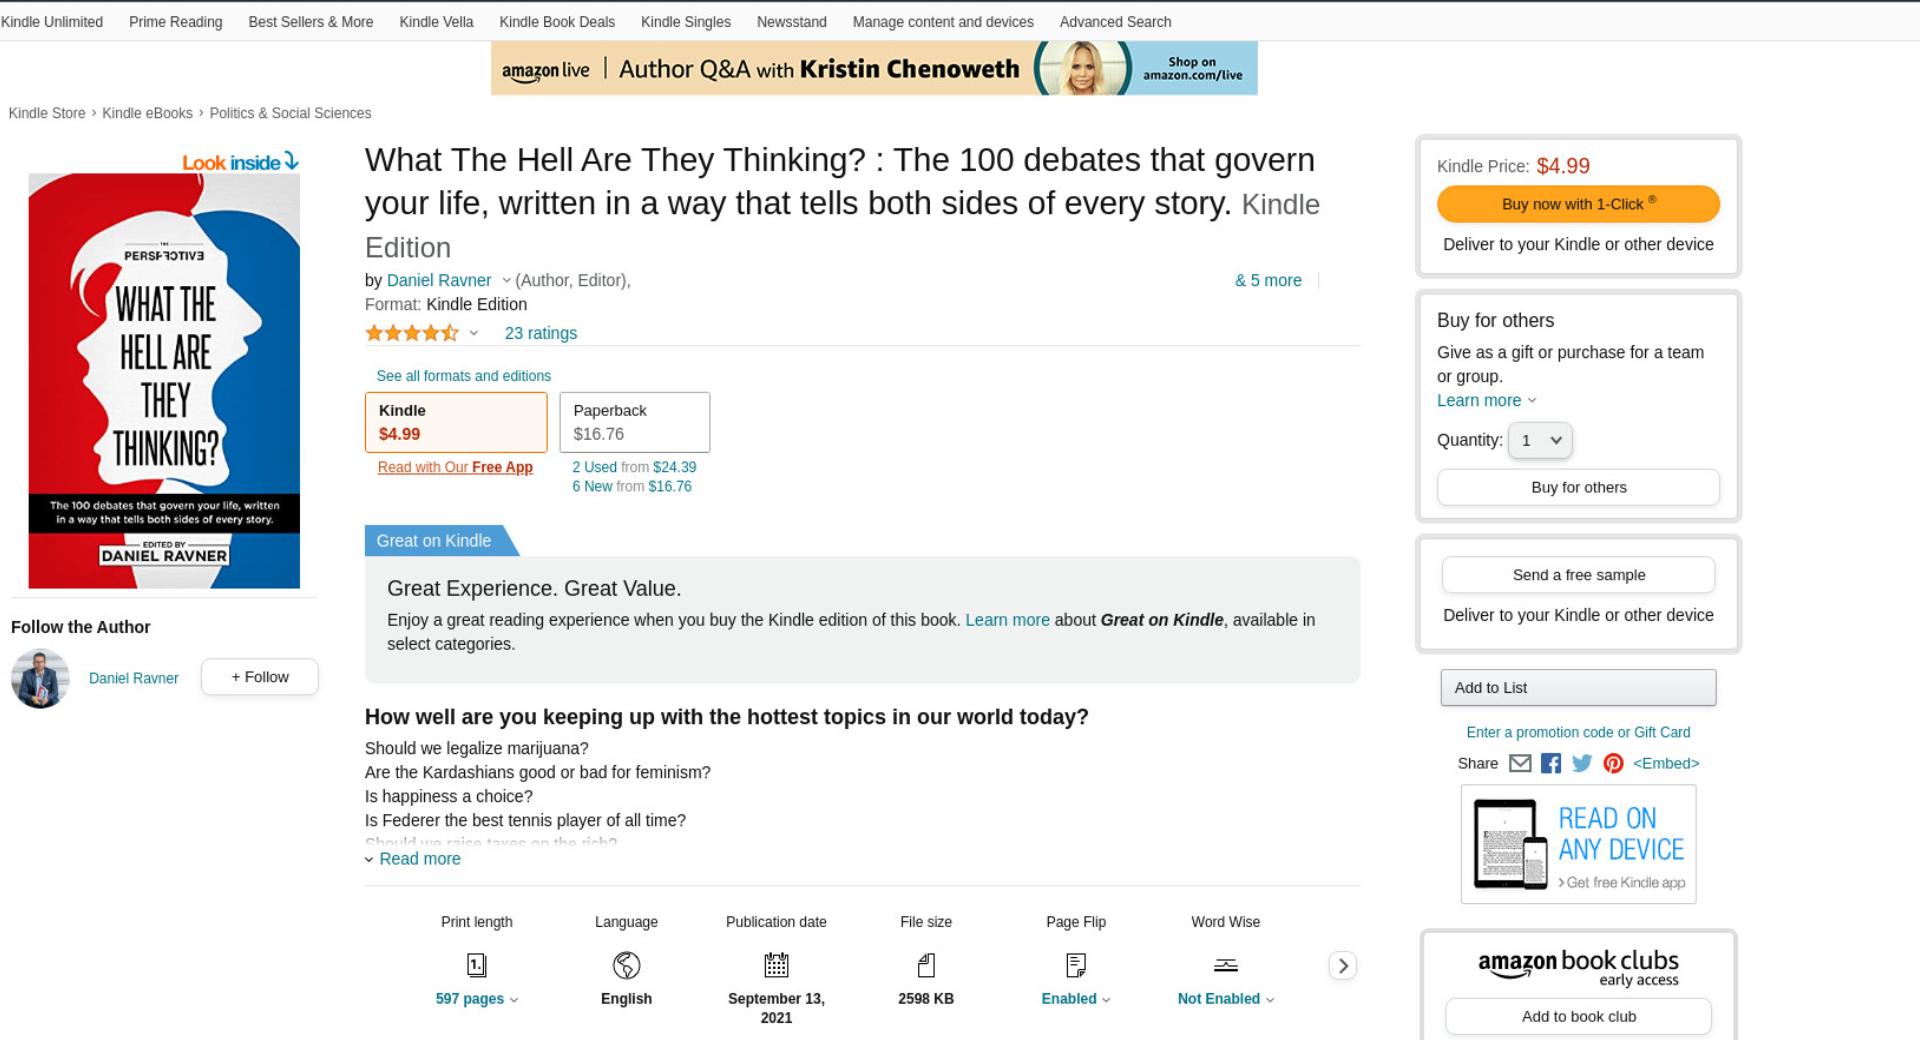Click the Print length page icon
The image size is (1920, 1040).
(477, 965)
